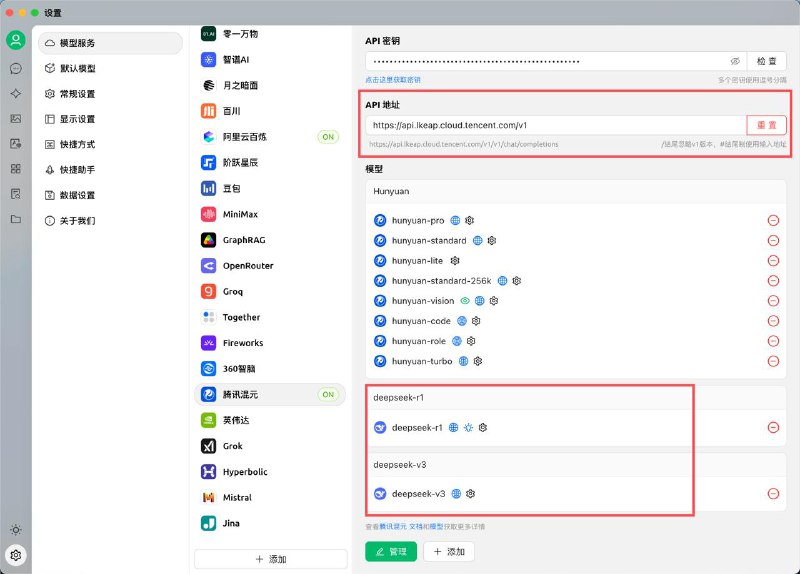Click the green 管理 manage models button
Viewport: 800px width, 574px height.
[391, 552]
